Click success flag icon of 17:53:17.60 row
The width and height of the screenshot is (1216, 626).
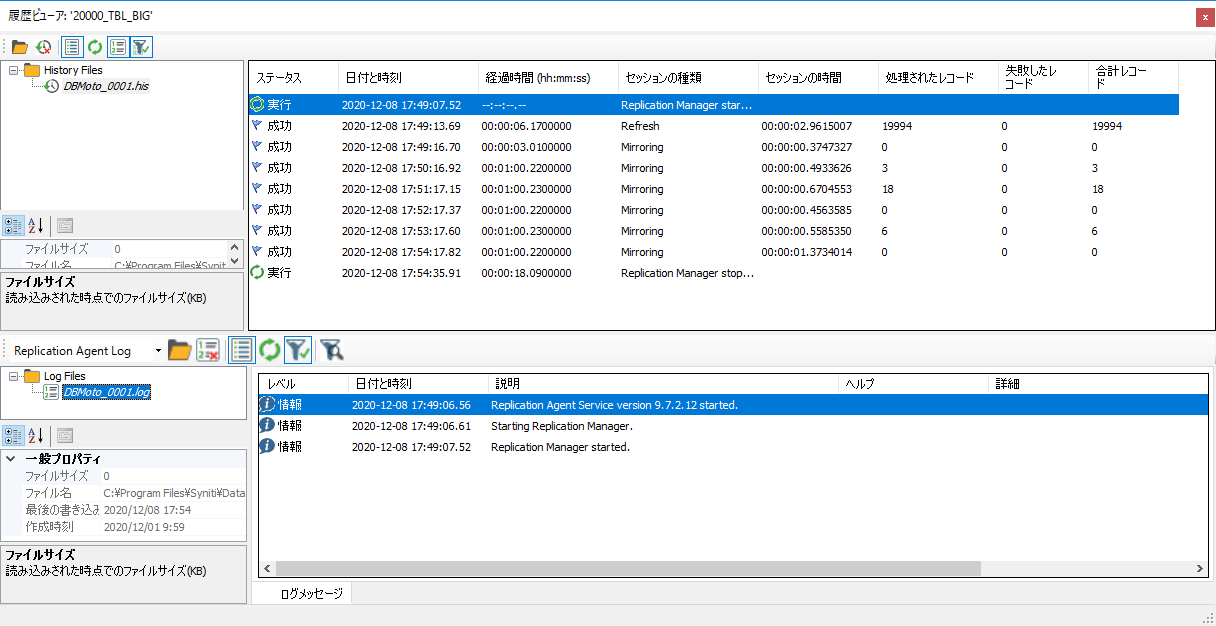[257, 231]
